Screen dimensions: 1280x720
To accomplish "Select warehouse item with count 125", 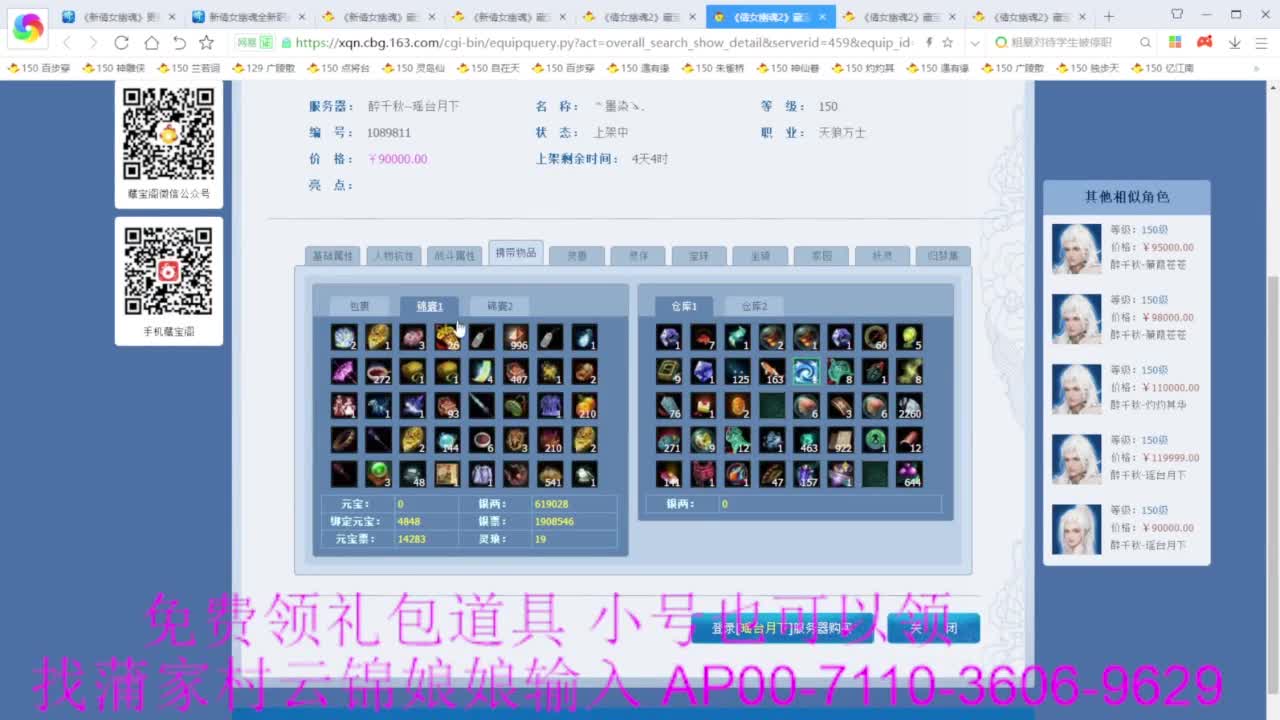I will [x=738, y=372].
